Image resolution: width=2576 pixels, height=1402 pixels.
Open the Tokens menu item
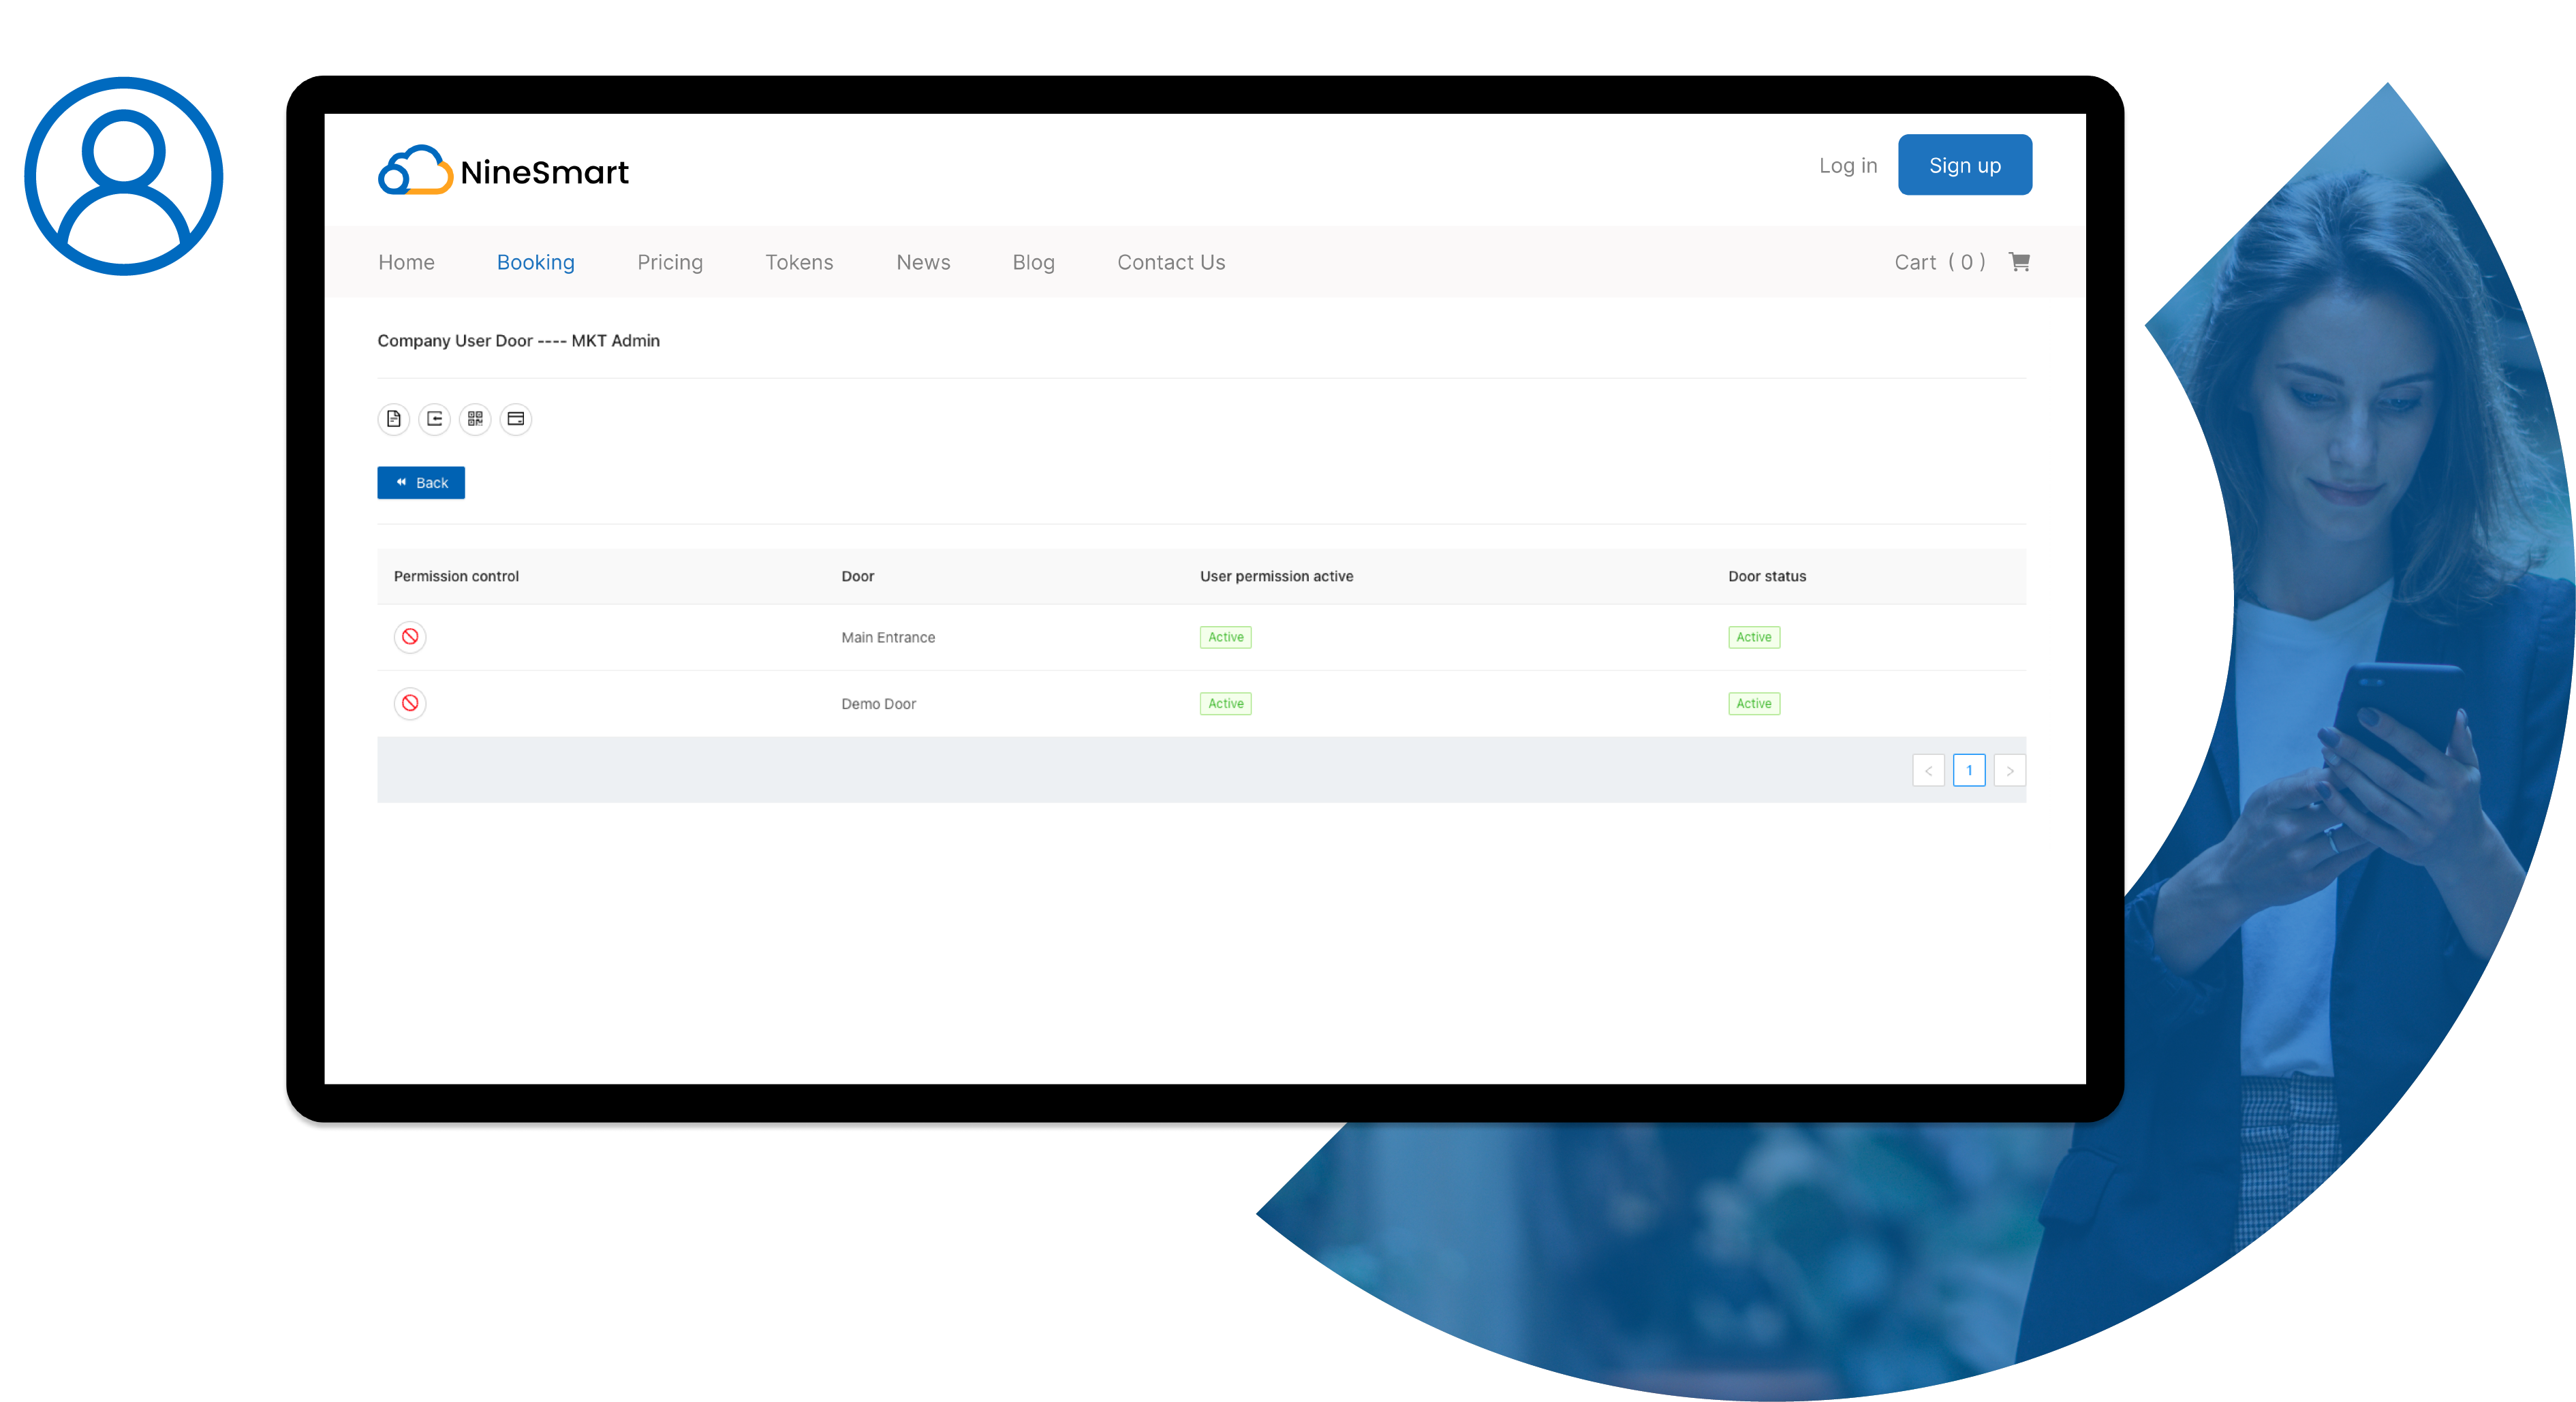799,262
